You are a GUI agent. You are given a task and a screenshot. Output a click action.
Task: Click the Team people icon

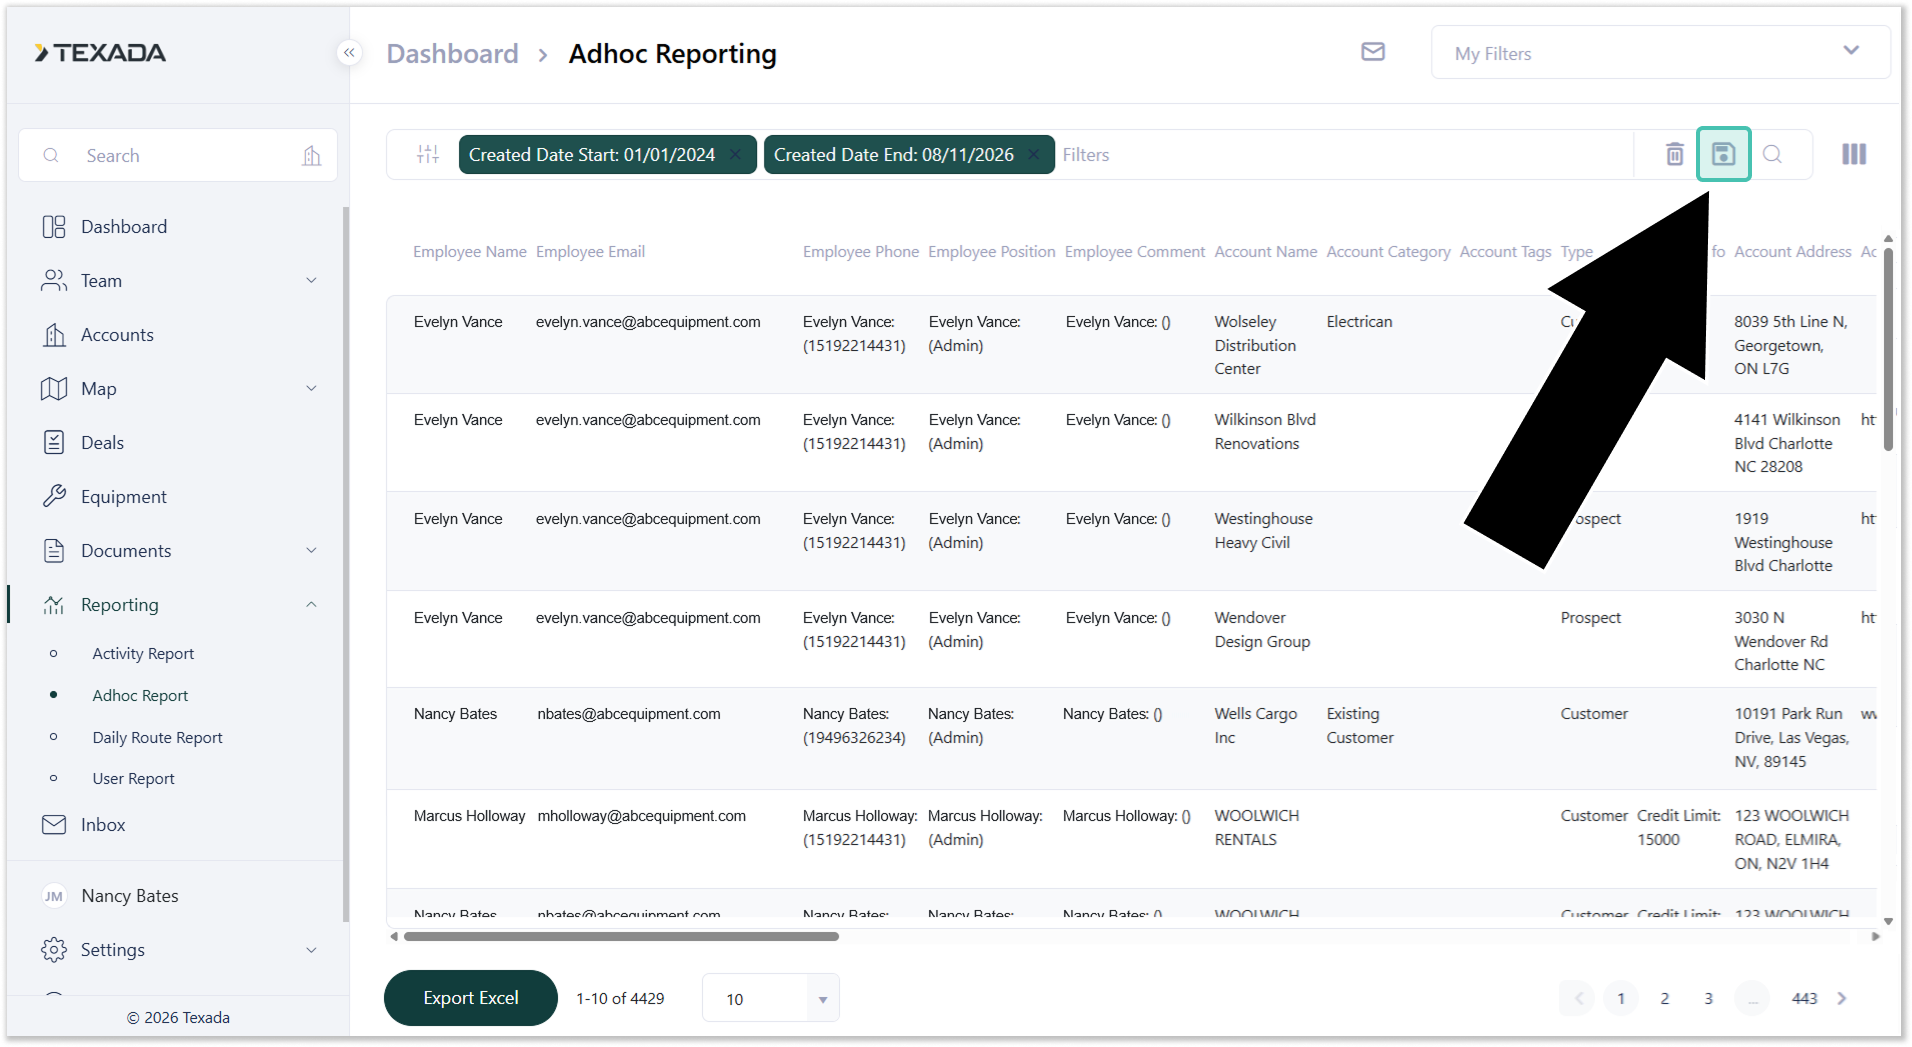tap(54, 281)
